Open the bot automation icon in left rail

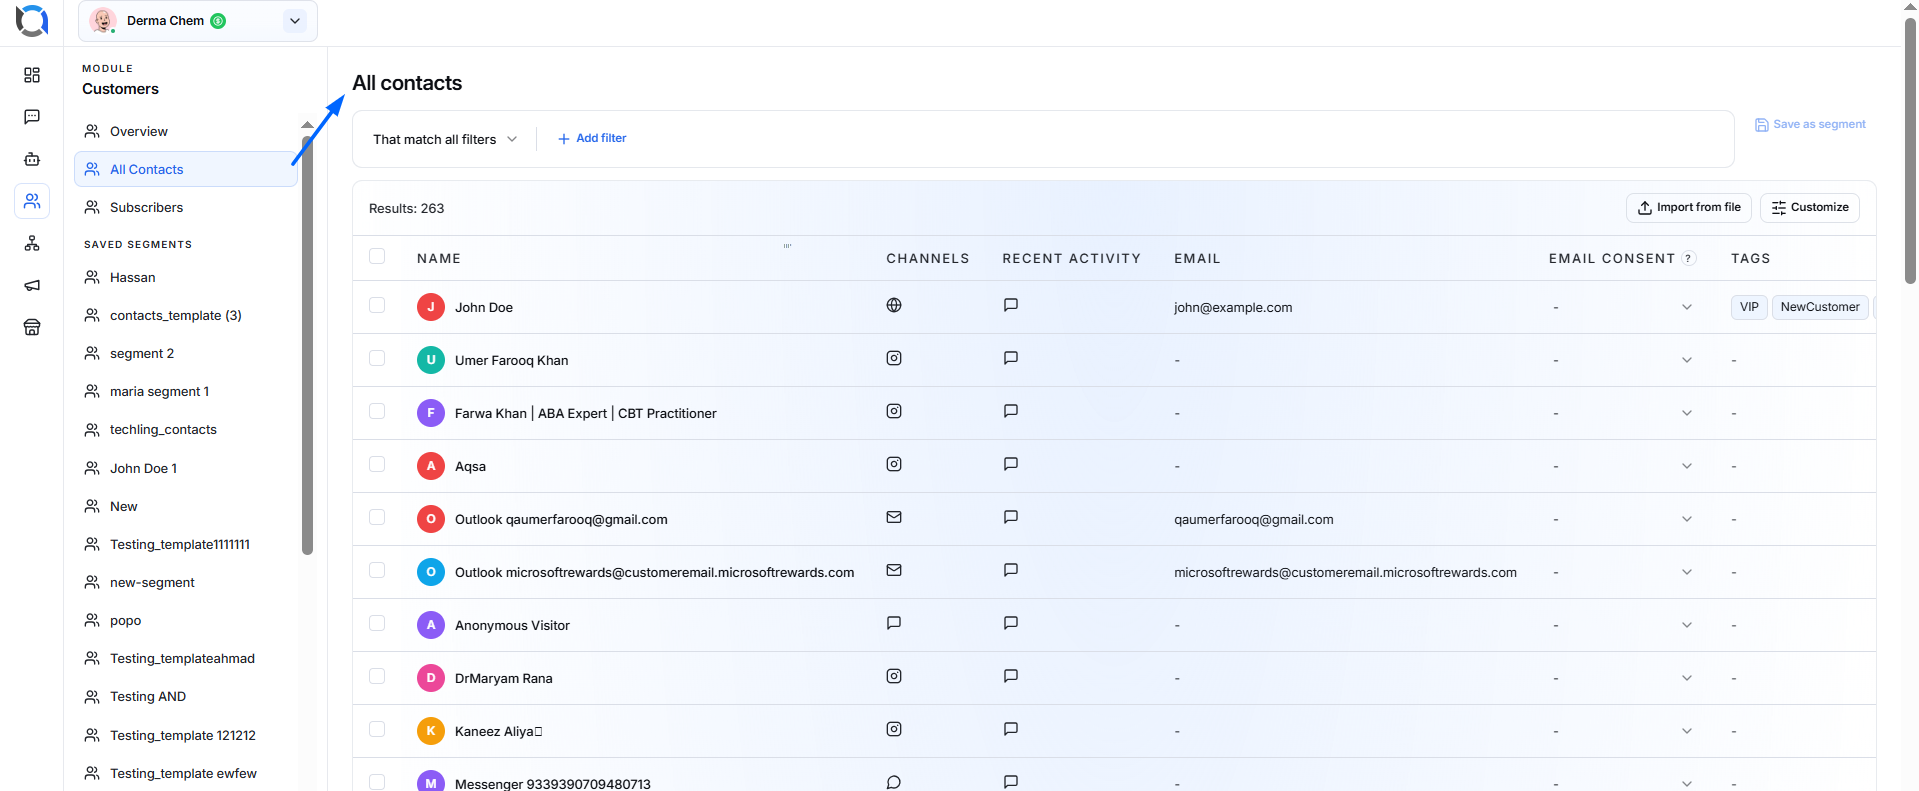(32, 159)
